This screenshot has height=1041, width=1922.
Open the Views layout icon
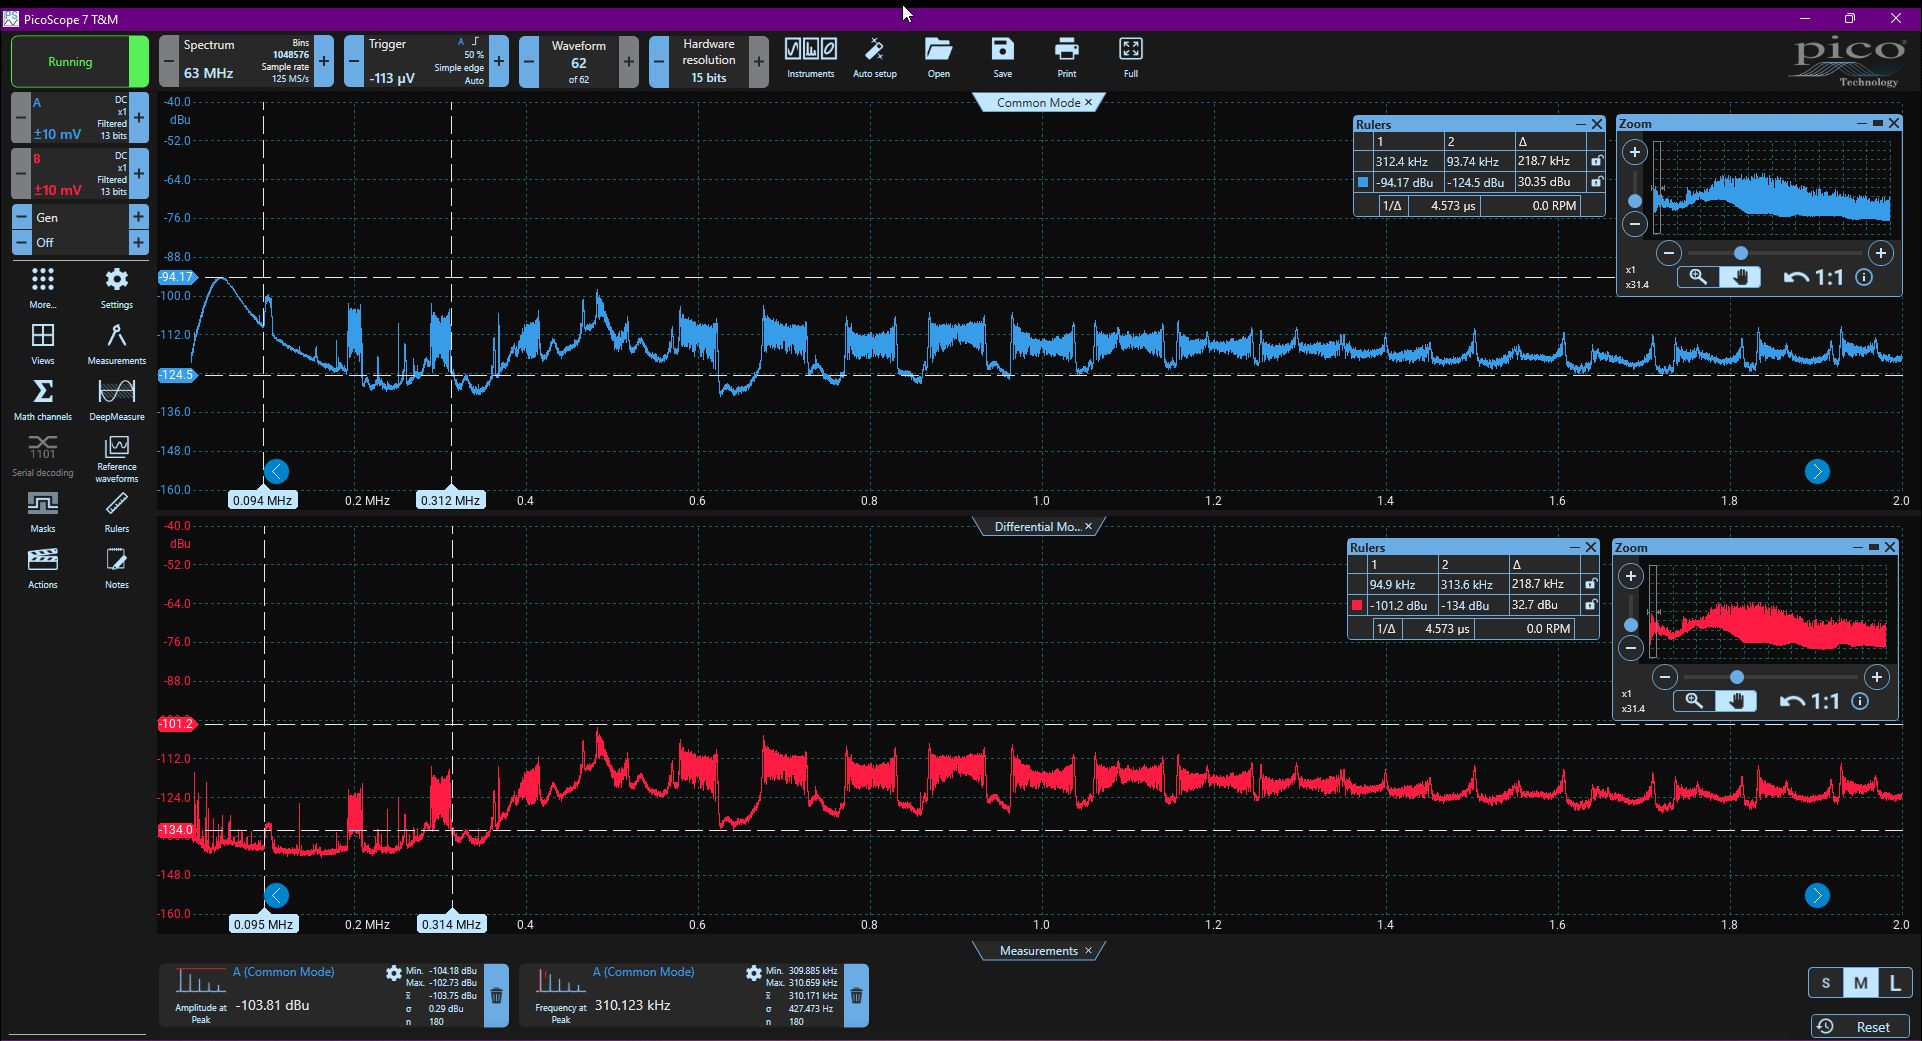(43, 343)
